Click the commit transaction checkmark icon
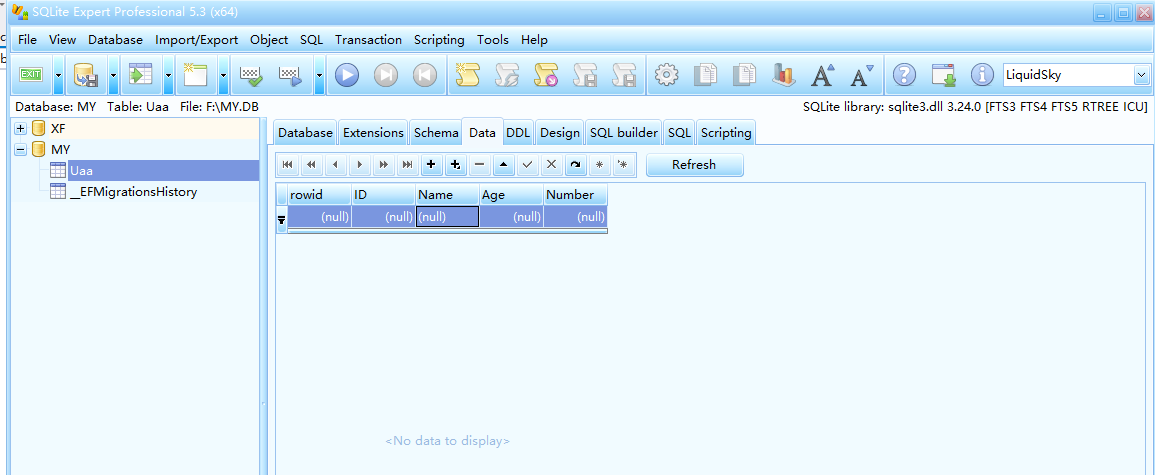Image resolution: width=1155 pixels, height=475 pixels. tap(252, 74)
